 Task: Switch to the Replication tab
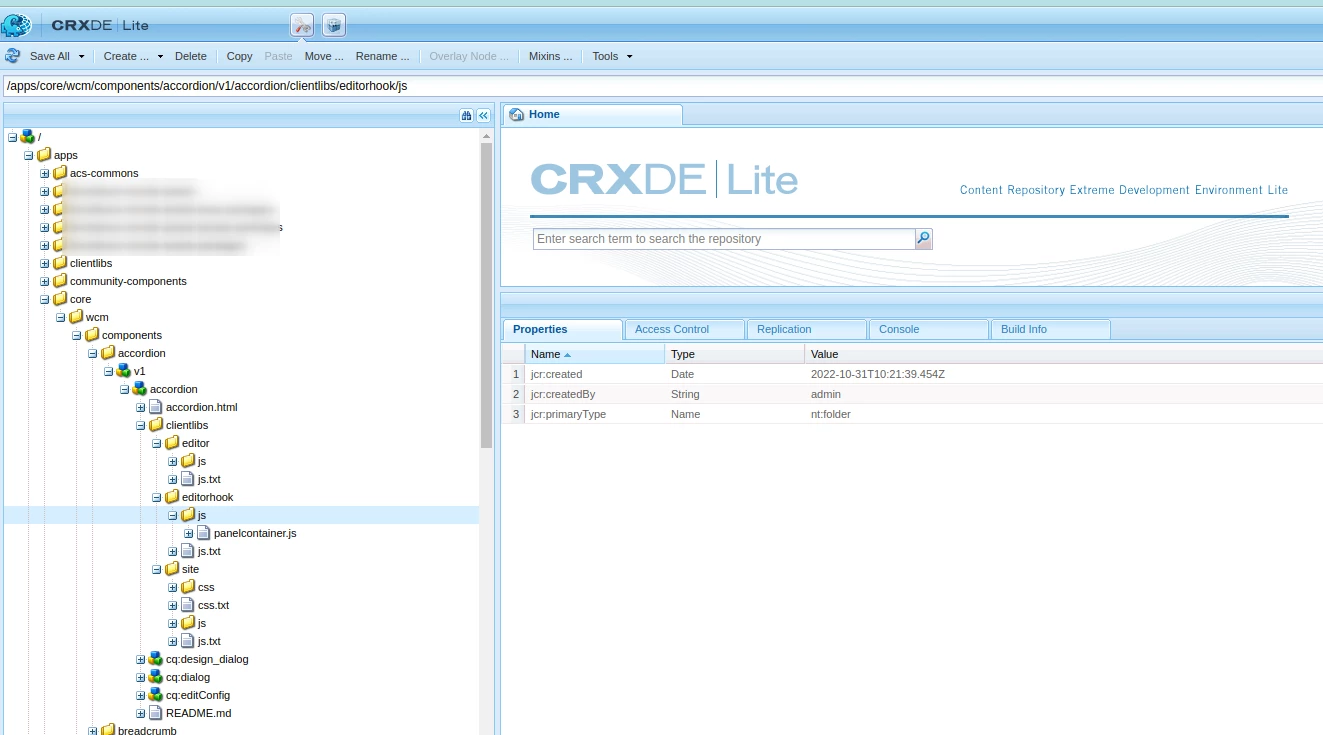(806, 329)
